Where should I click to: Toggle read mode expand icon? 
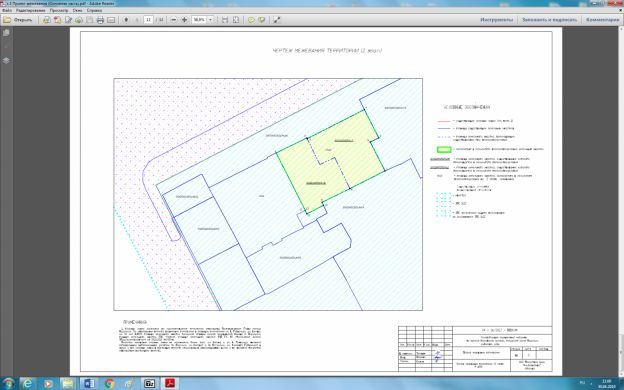point(277,20)
